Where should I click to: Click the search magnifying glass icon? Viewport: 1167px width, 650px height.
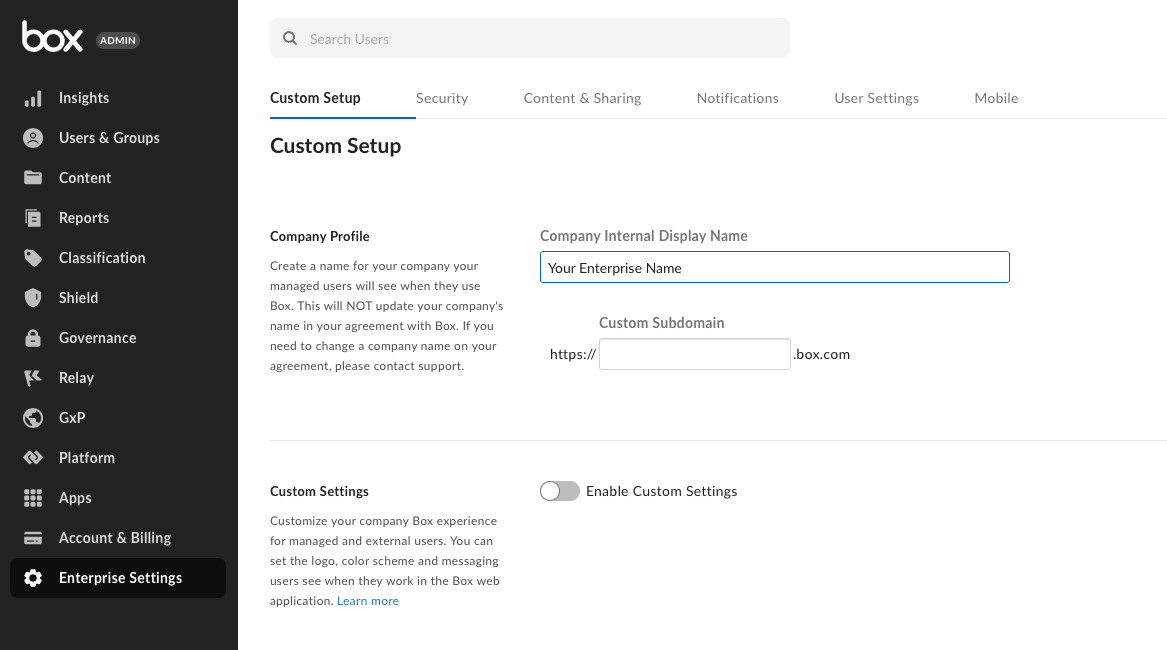coord(289,38)
